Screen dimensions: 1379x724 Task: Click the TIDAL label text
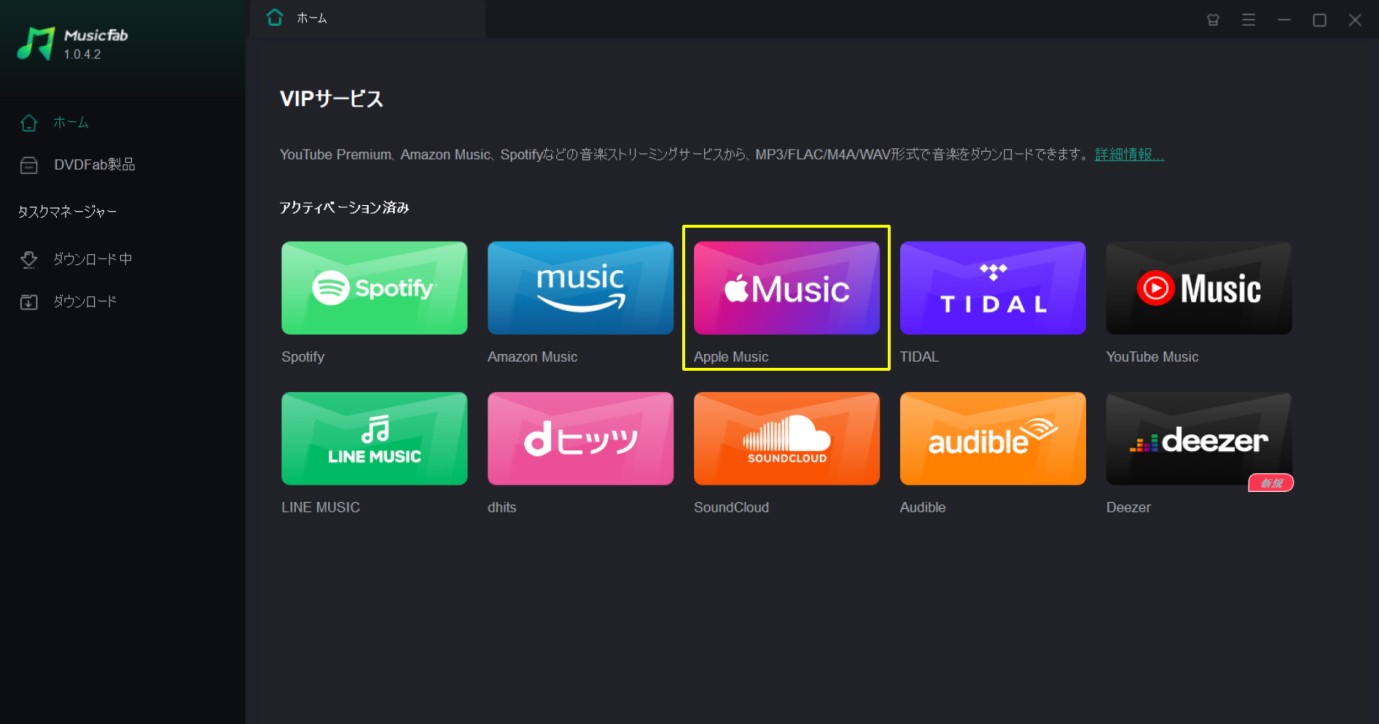(x=919, y=357)
